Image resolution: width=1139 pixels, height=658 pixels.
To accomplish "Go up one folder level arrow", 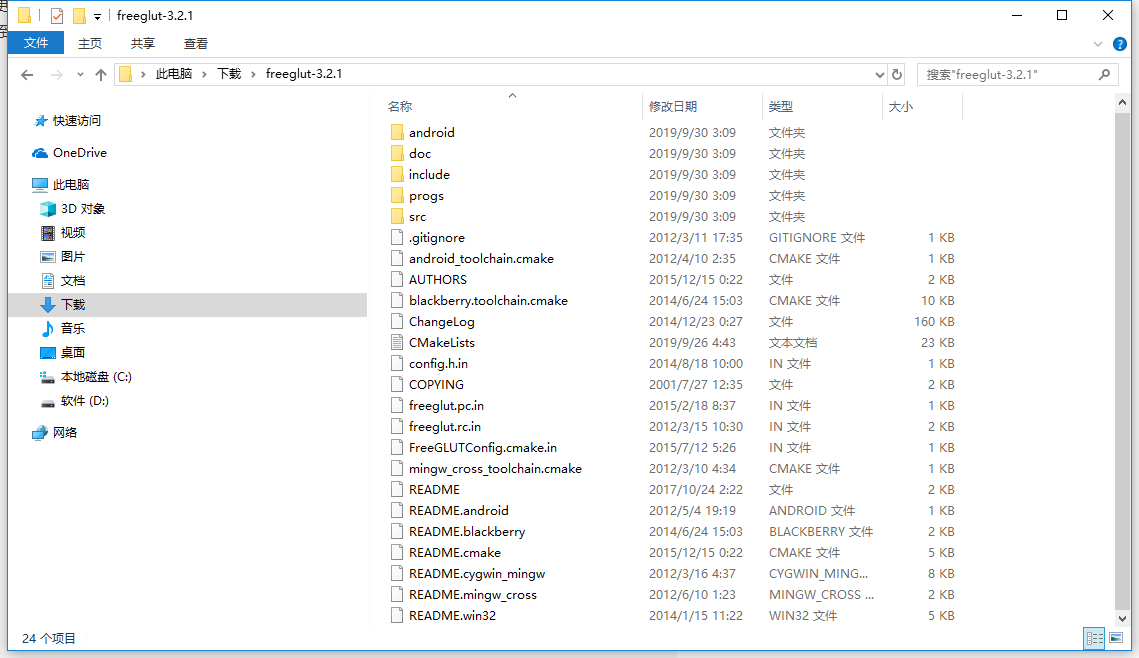I will pos(101,74).
